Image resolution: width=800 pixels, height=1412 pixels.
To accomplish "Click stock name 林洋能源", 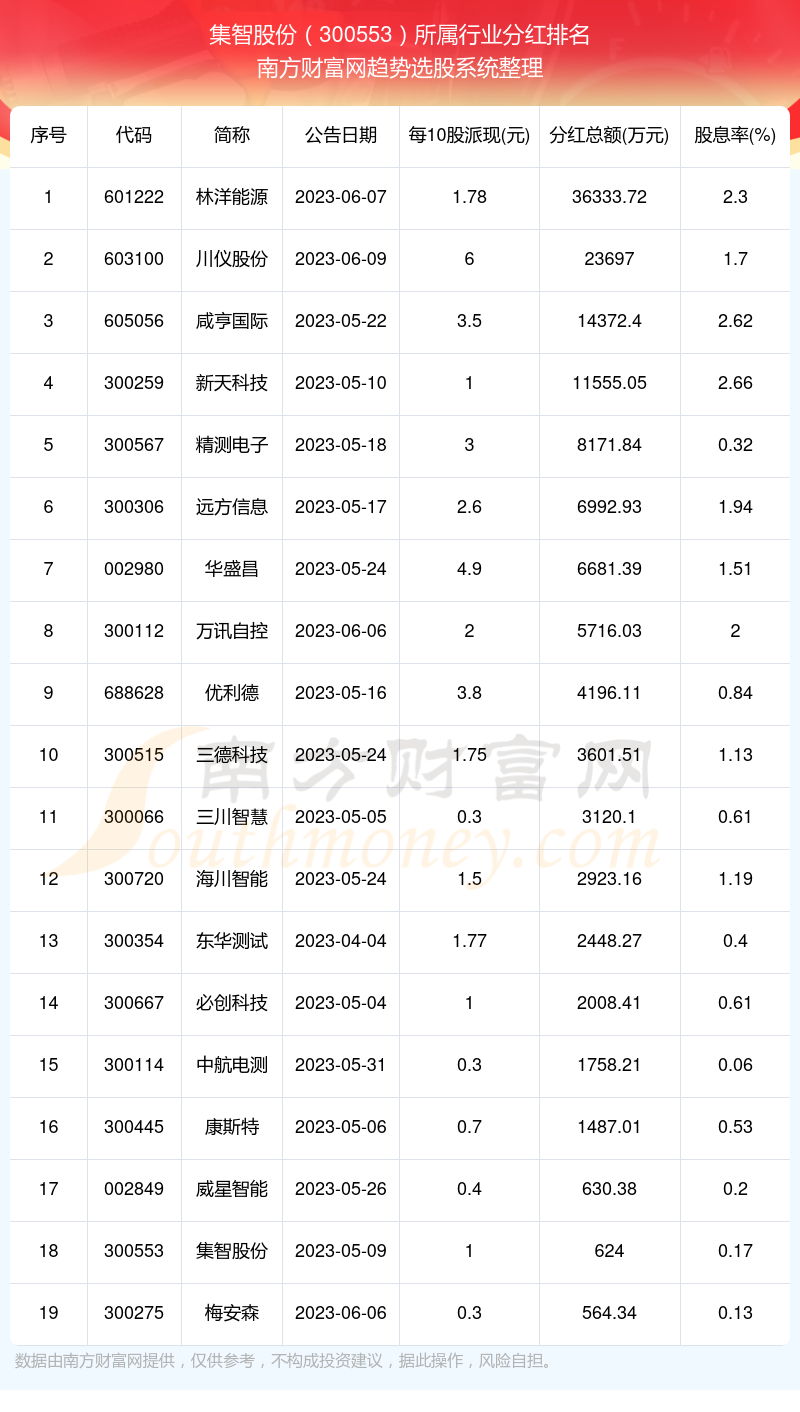I will click(x=232, y=197).
